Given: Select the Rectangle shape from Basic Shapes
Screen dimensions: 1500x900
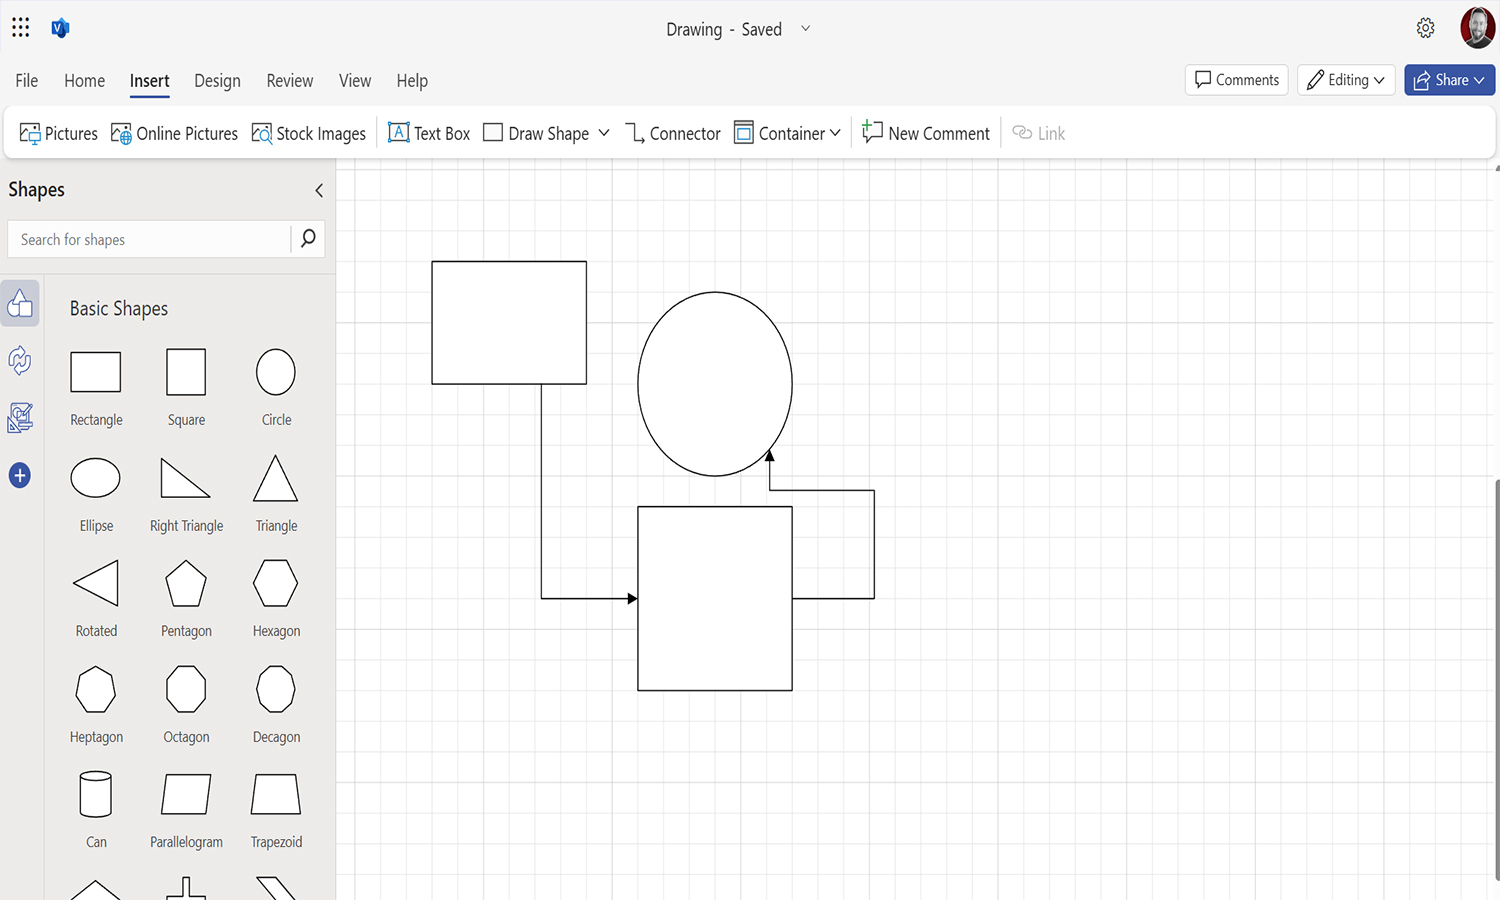Looking at the screenshot, I should pos(95,371).
